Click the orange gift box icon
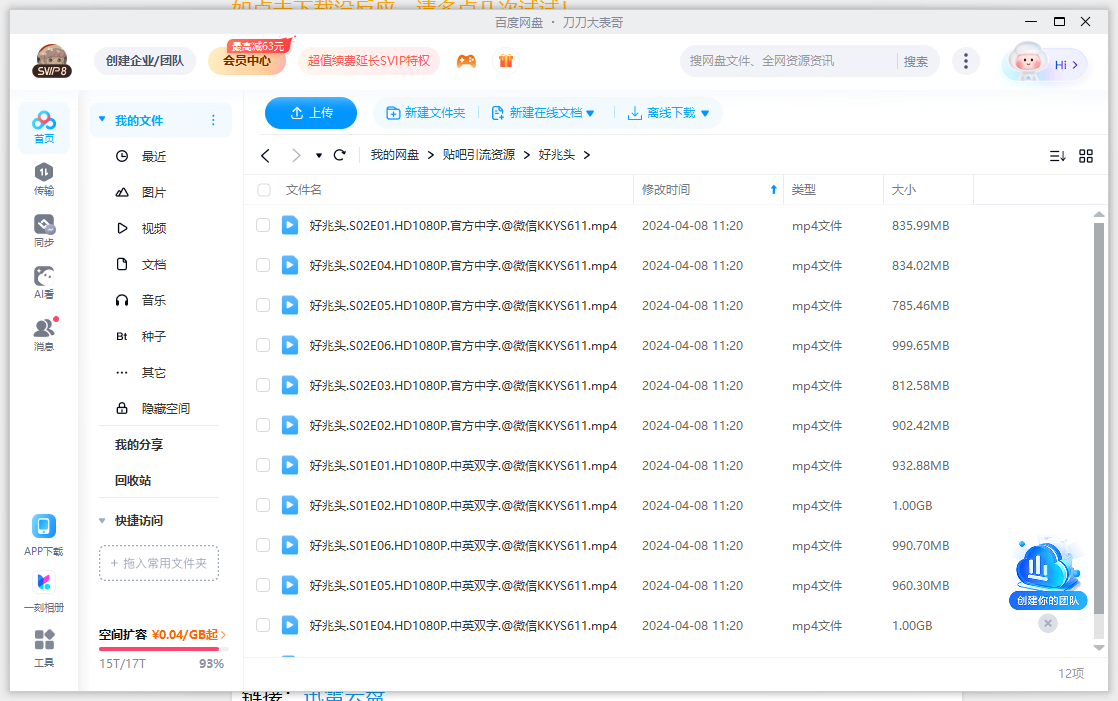Viewport: 1118px width, 701px height. 506,61
